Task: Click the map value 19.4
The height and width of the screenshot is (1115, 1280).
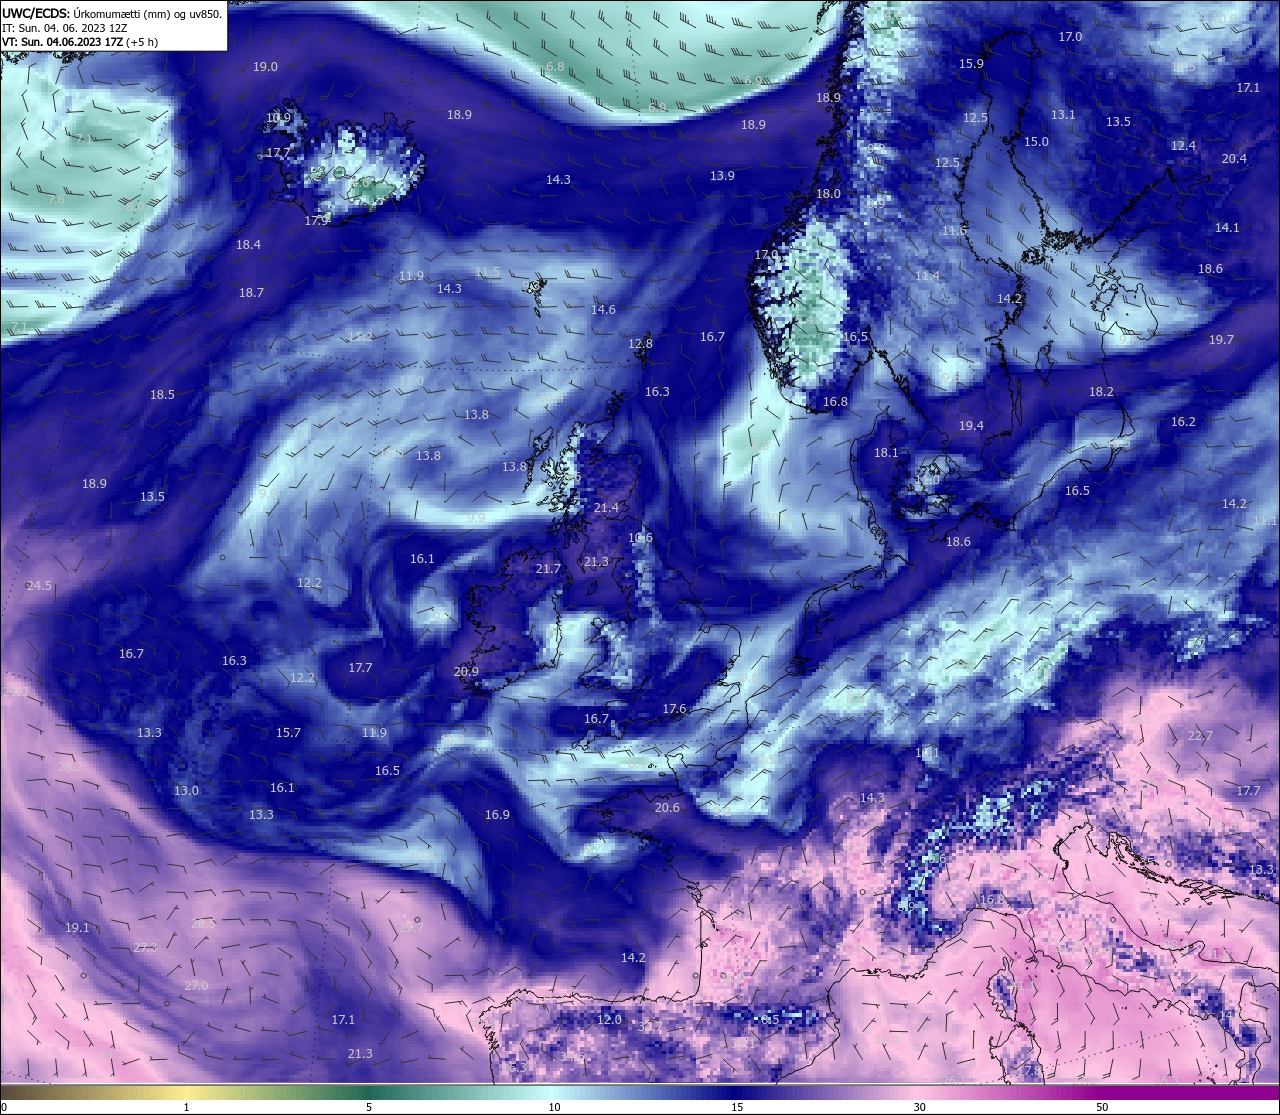Action: click(x=971, y=426)
